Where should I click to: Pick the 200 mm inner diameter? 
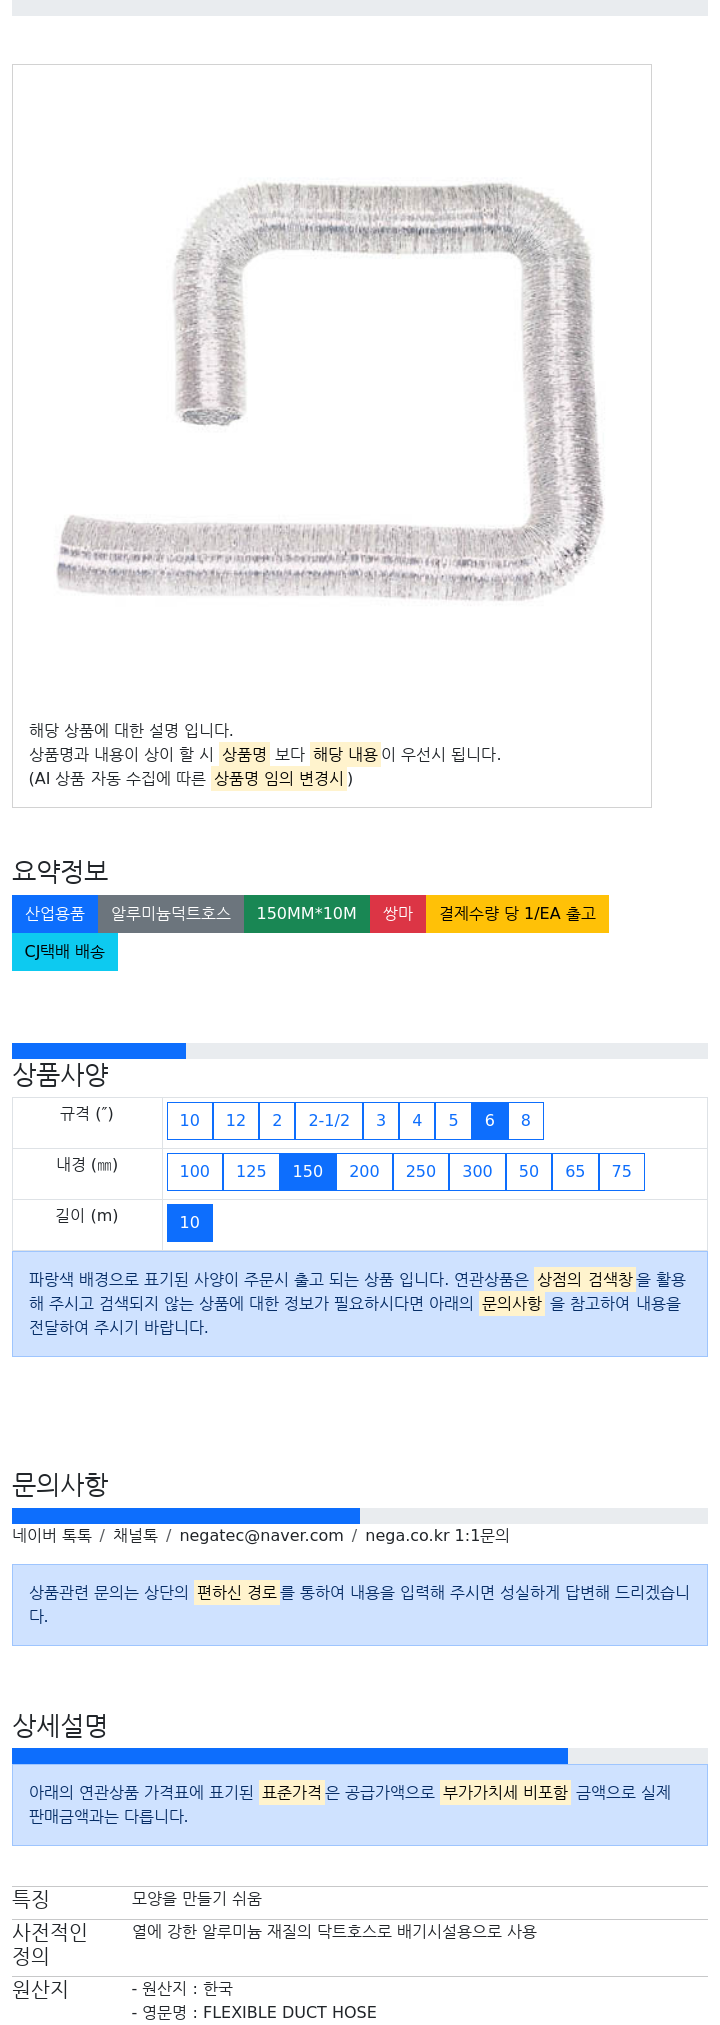click(x=364, y=1172)
